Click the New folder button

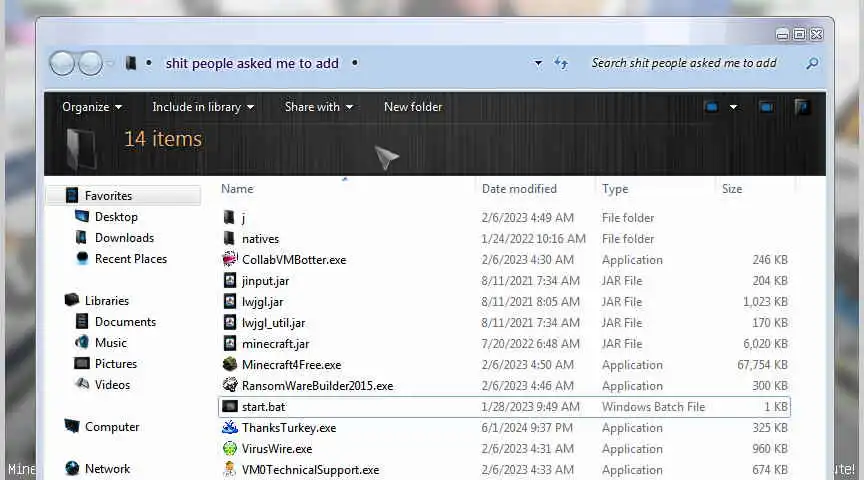point(413,107)
